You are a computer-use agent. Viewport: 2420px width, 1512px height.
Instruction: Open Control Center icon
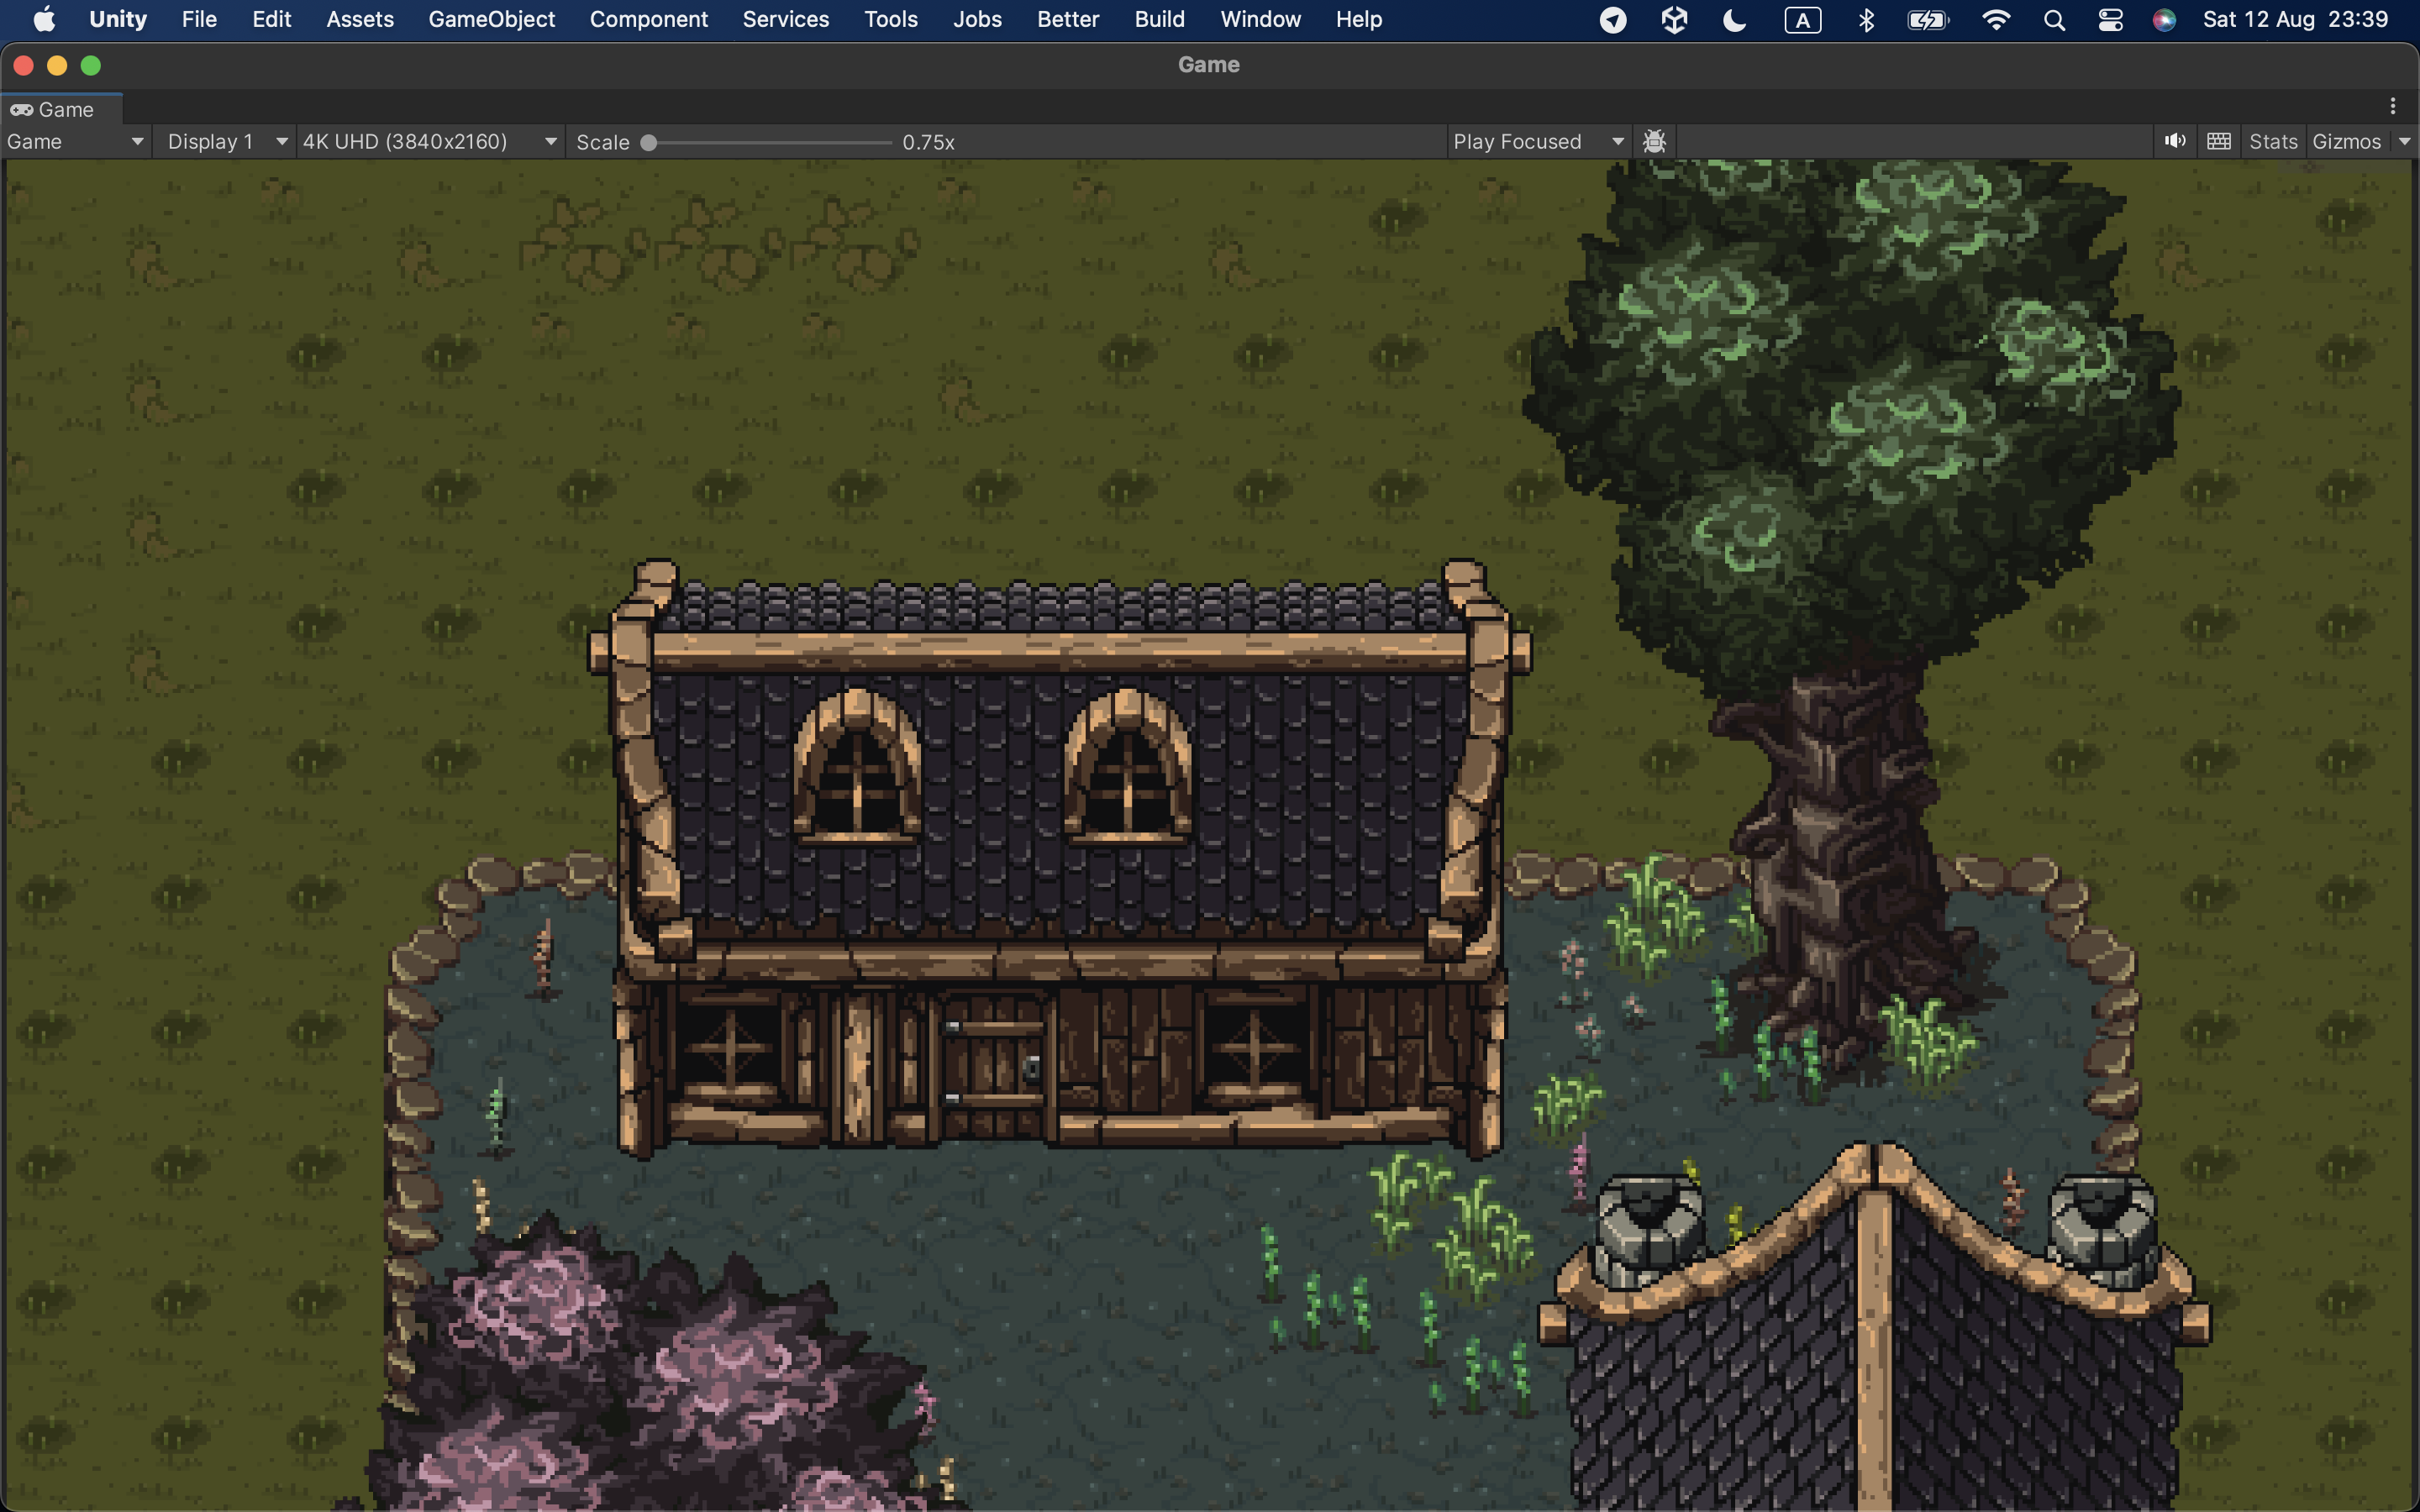[x=2110, y=19]
